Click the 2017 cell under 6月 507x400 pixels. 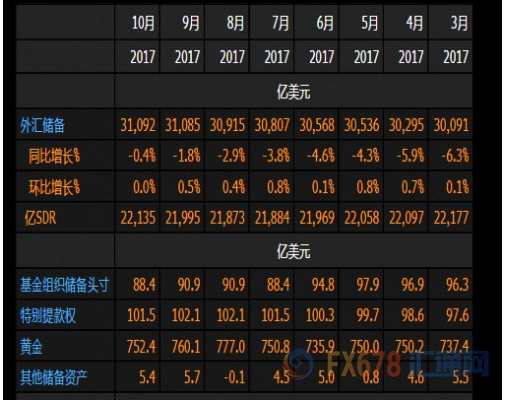(322, 57)
